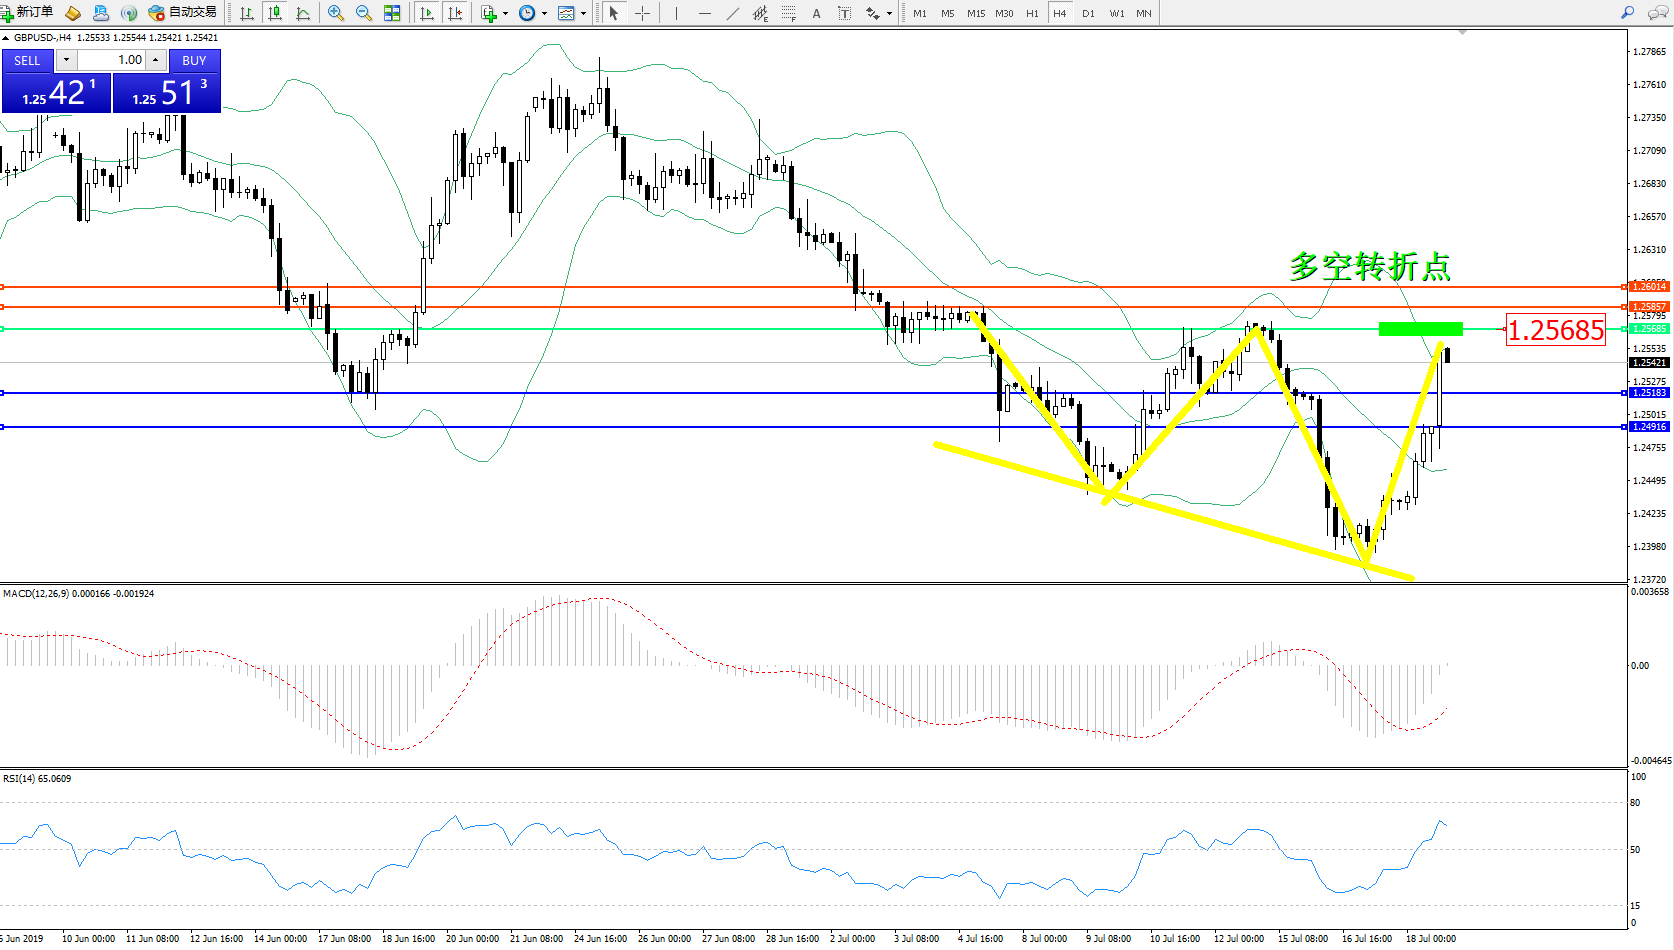The image size is (1674, 950).
Task: Select the text label 'A' tool
Action: coord(816,13)
